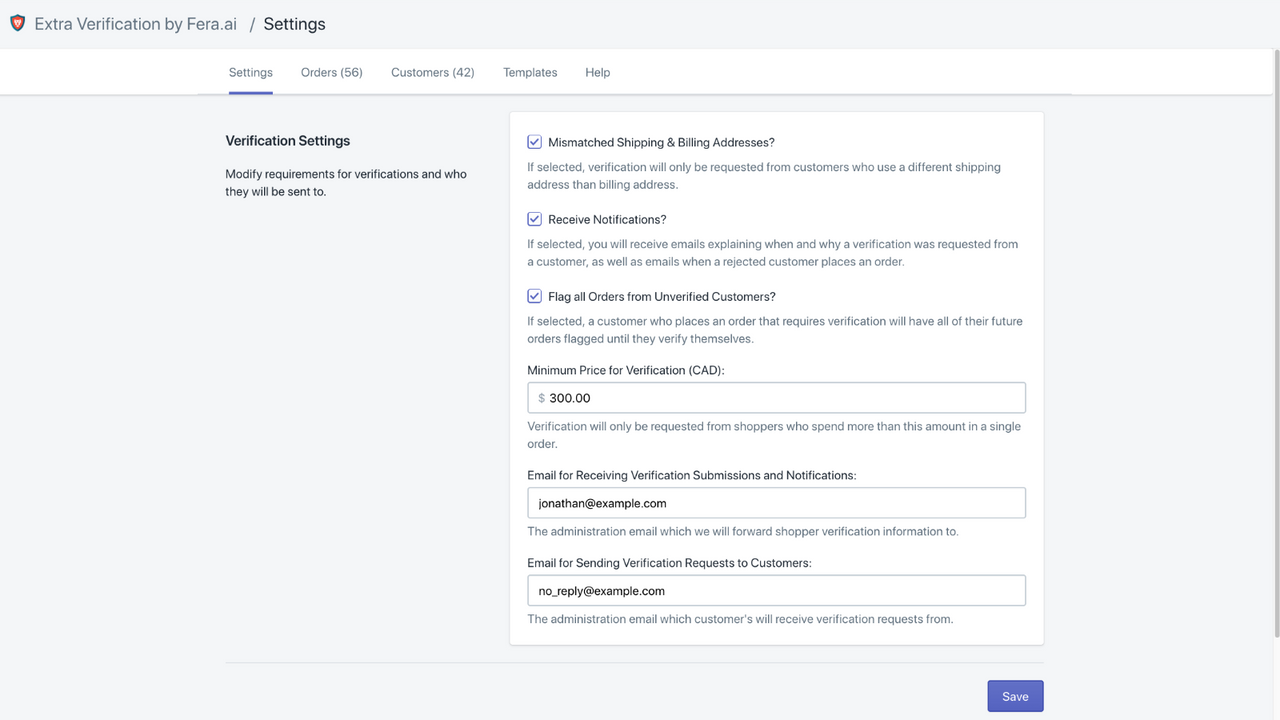Open the Customers (42) tab
The height and width of the screenshot is (720, 1280).
coord(433,72)
